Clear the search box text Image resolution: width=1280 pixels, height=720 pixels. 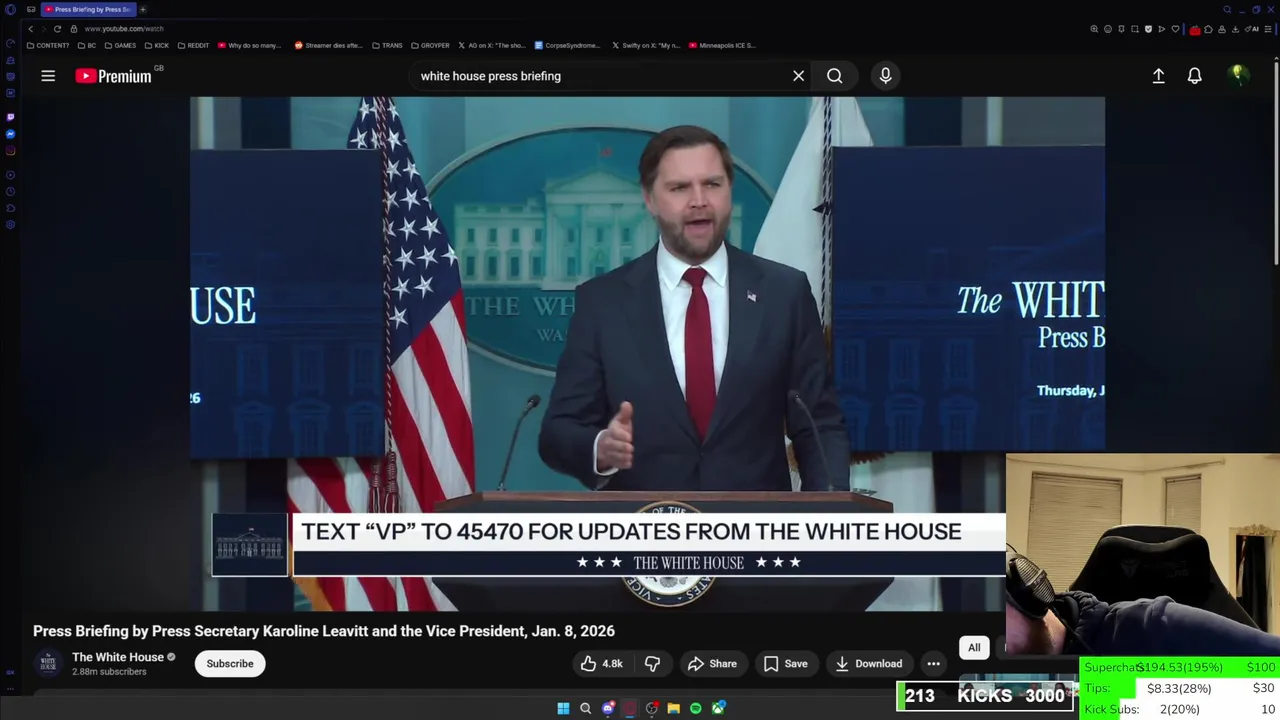tap(798, 76)
